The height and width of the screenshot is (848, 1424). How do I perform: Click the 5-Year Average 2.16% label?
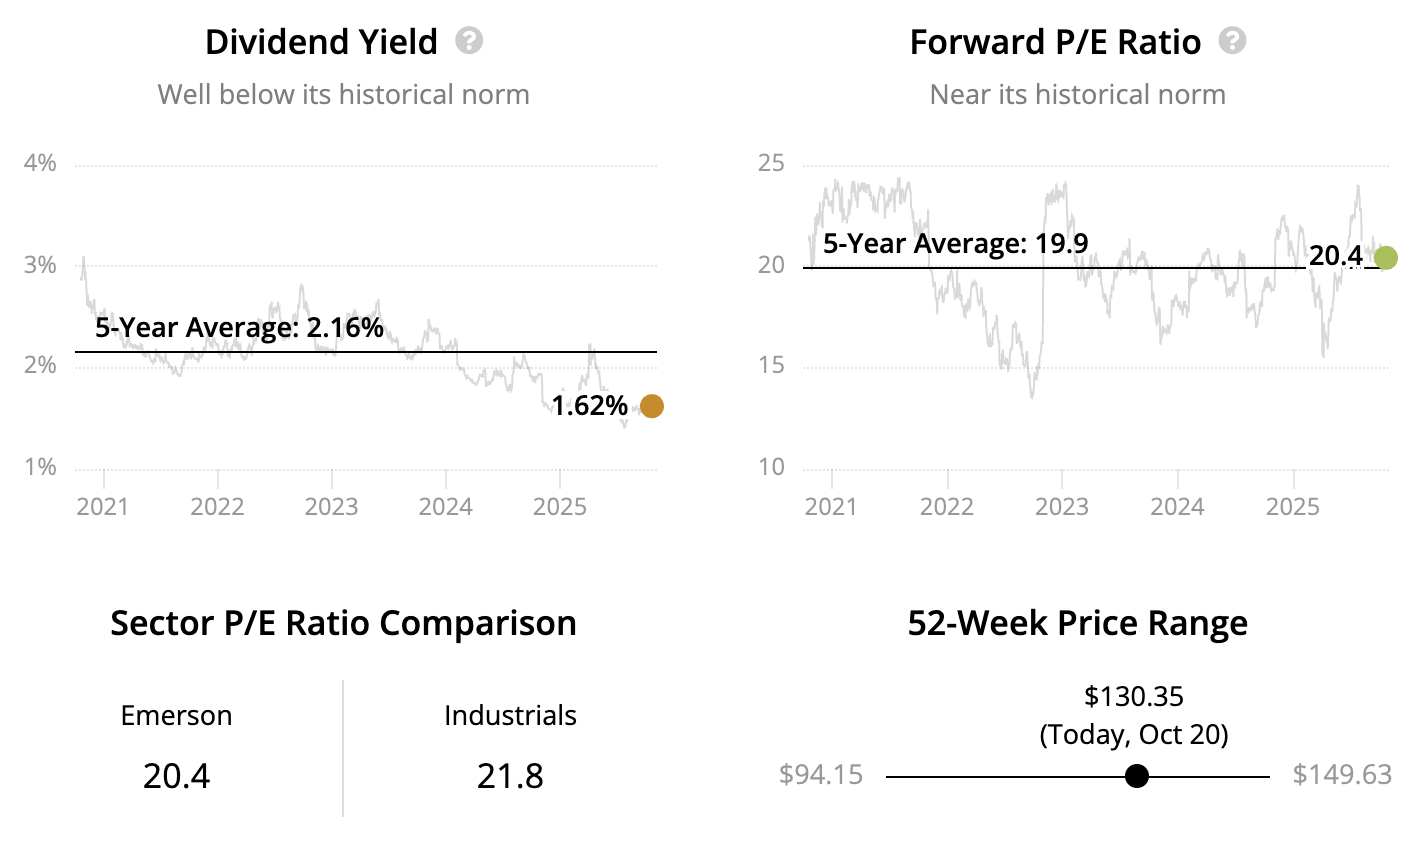click(239, 328)
